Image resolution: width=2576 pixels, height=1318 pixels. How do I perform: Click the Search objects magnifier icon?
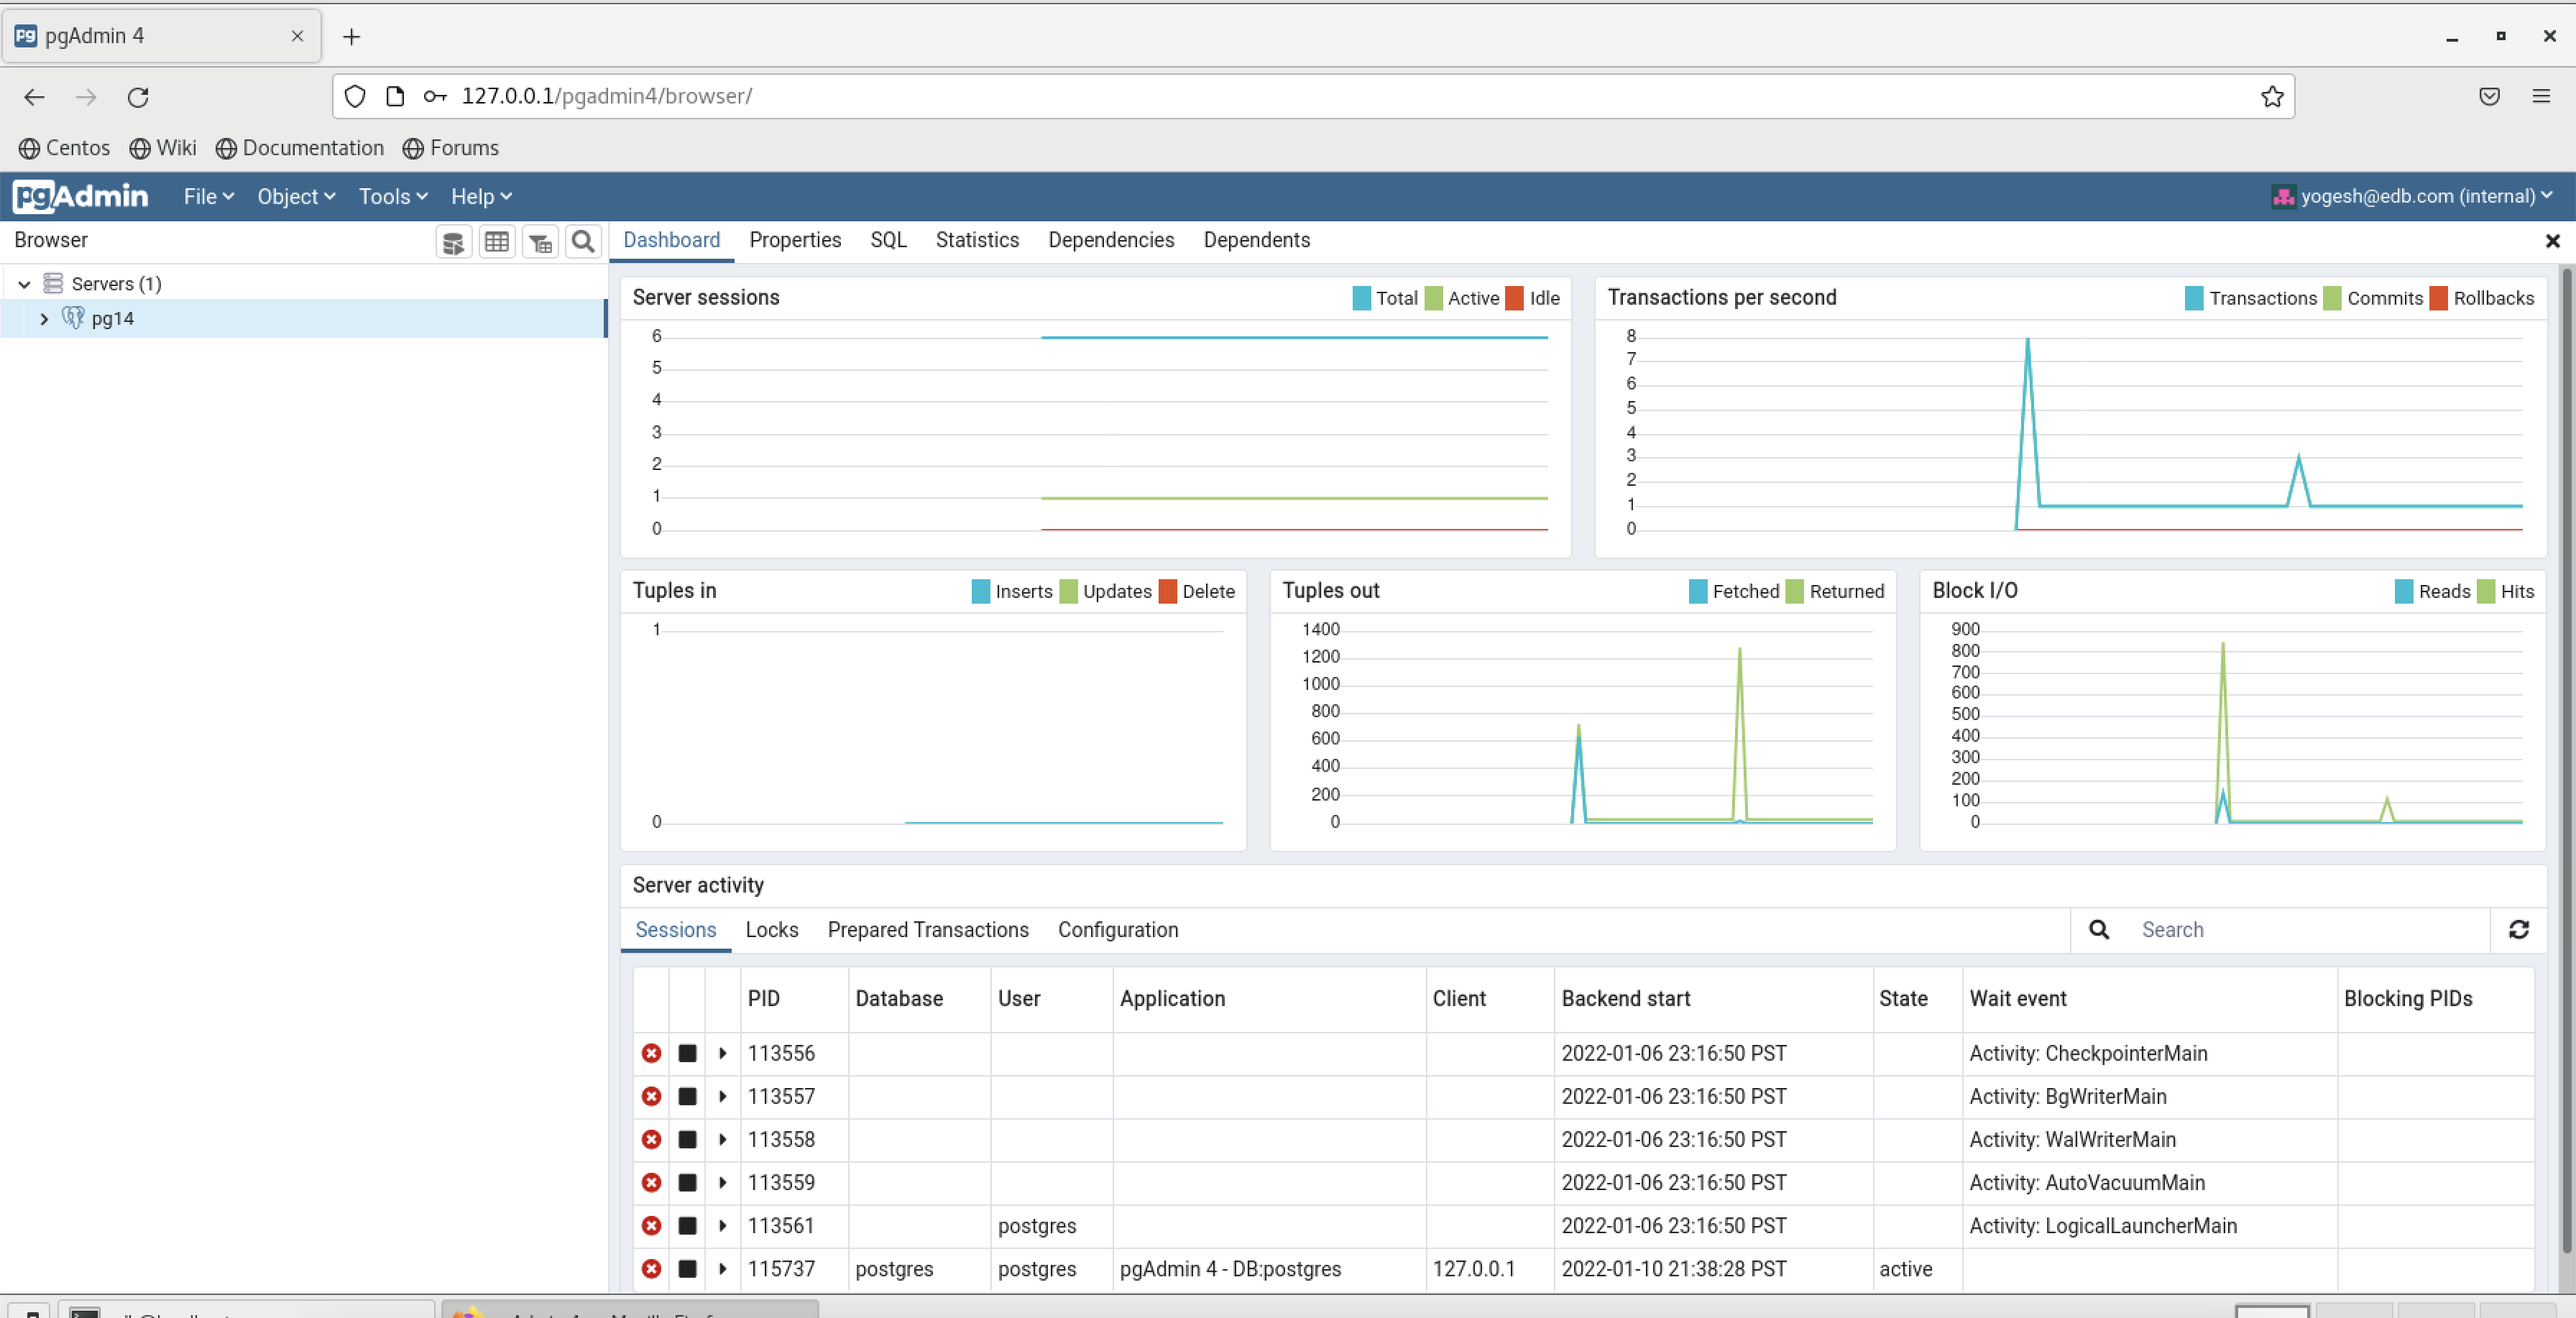point(583,241)
